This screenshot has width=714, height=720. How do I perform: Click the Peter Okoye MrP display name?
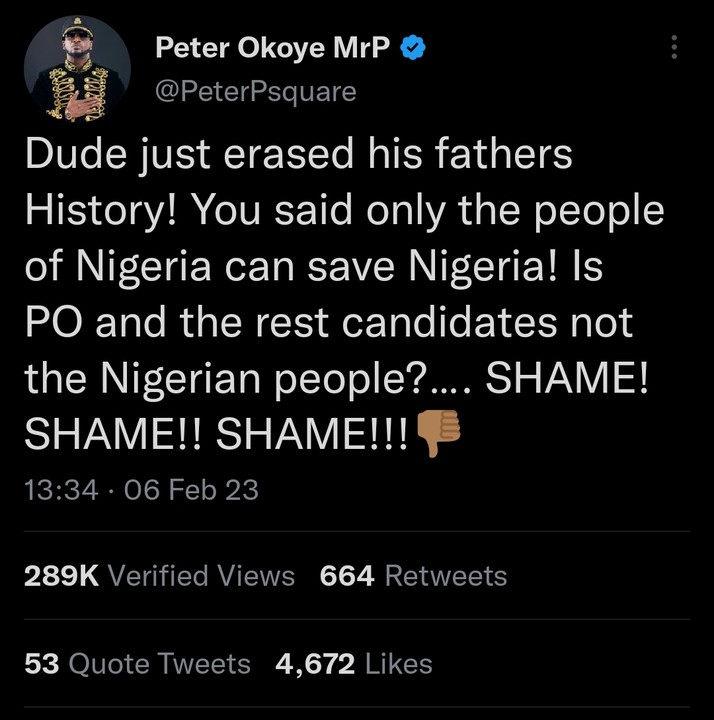pyautogui.click(x=271, y=48)
